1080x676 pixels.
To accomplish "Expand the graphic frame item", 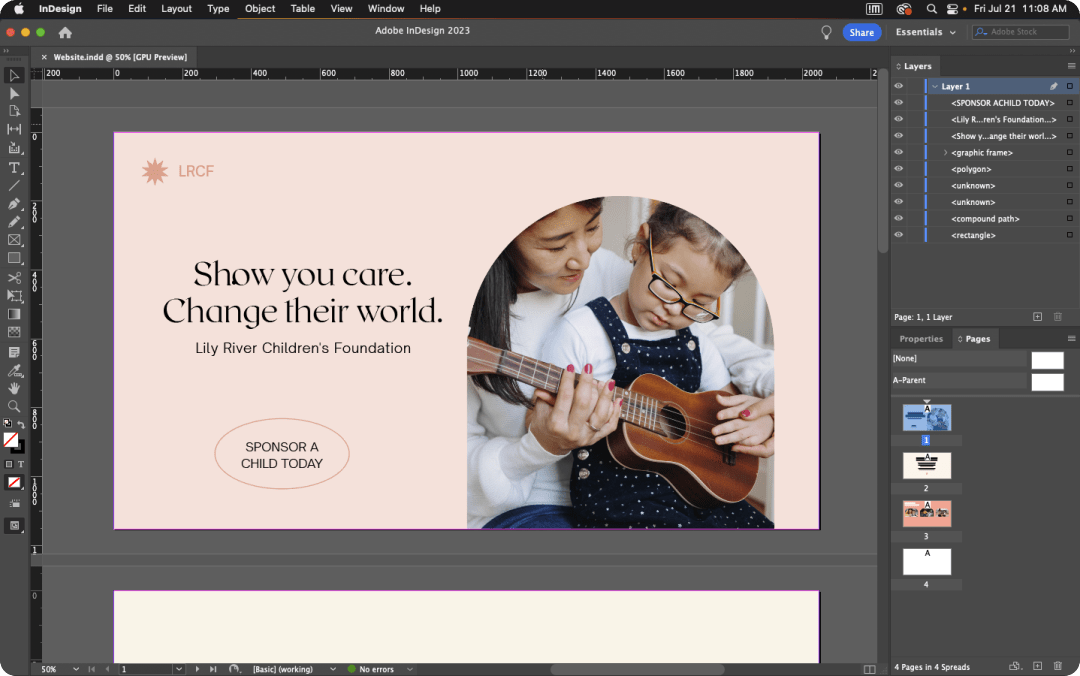I will pyautogui.click(x=945, y=153).
